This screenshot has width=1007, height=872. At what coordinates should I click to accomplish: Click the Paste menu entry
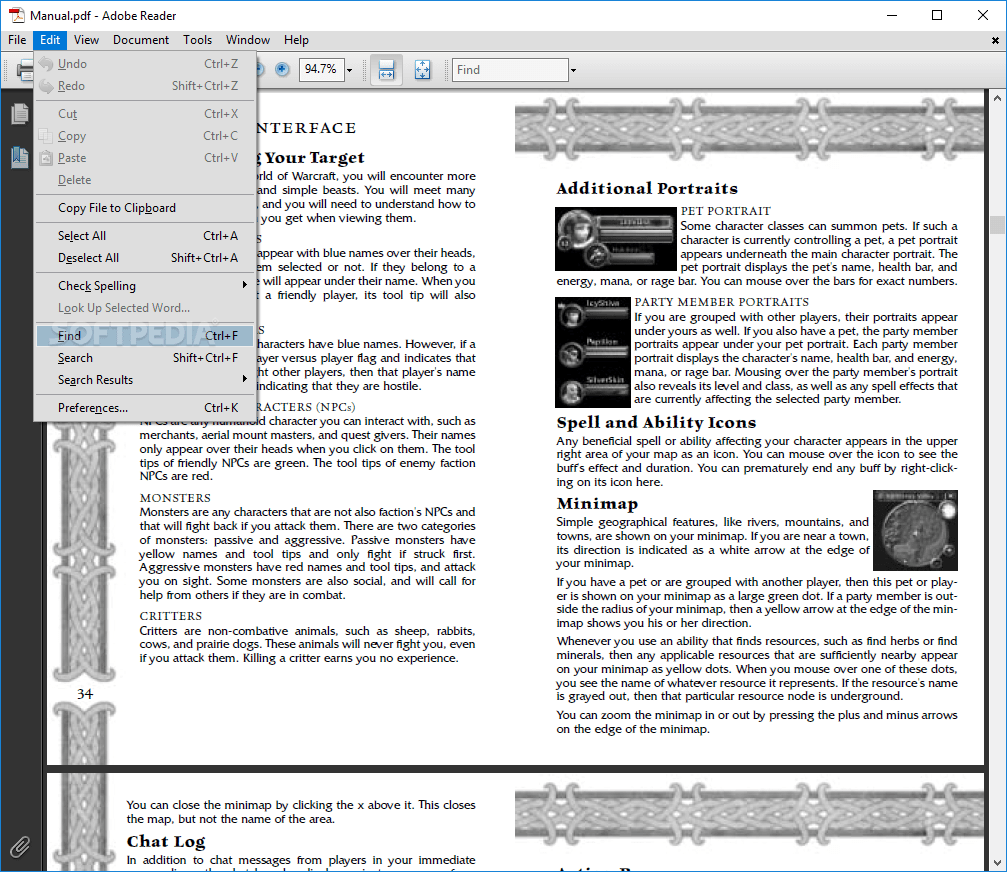[x=145, y=157]
